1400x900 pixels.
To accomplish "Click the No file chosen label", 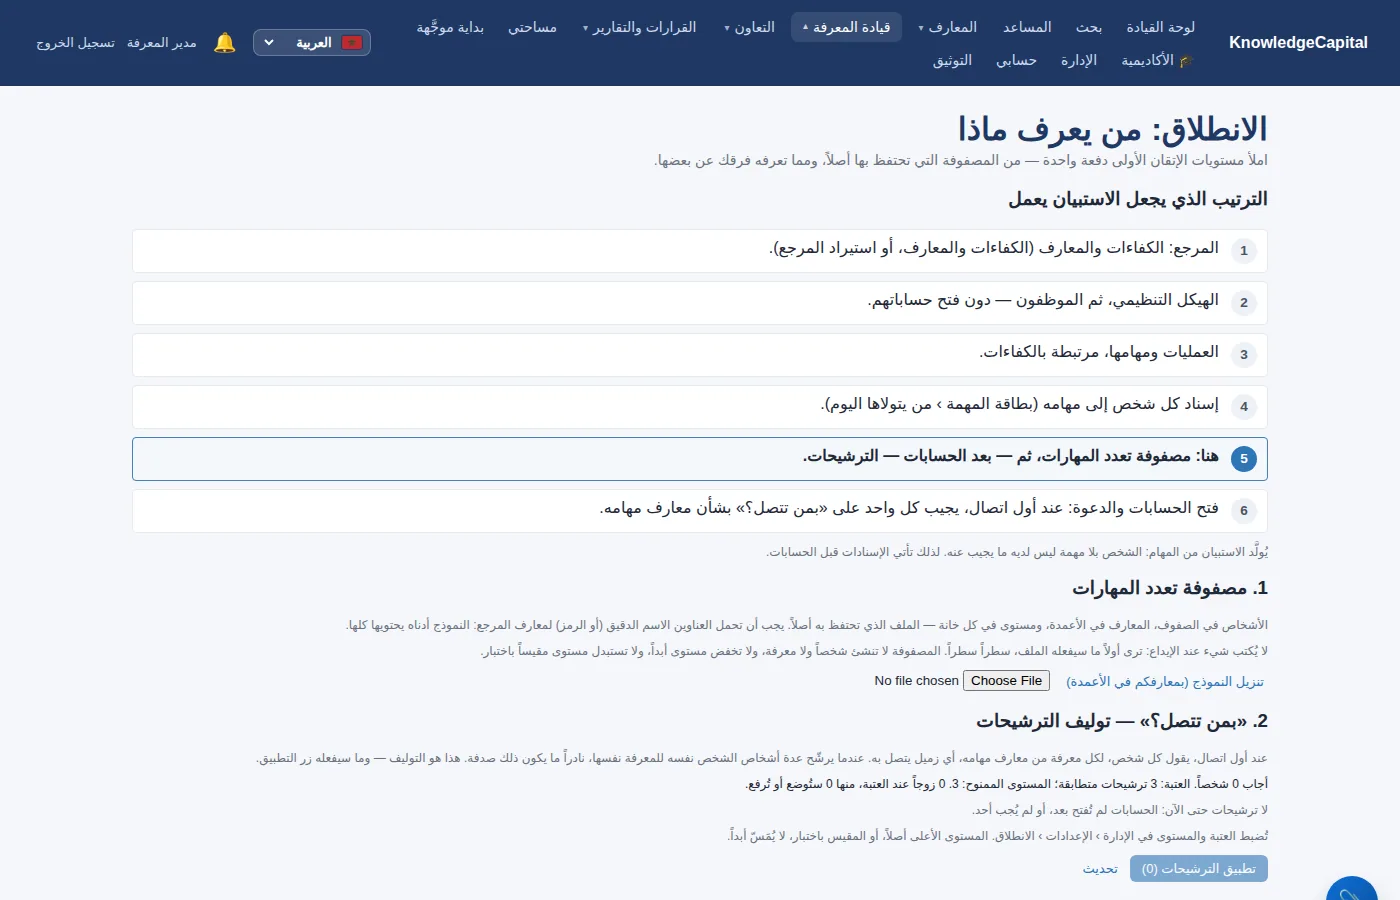I will pyautogui.click(x=916, y=681).
